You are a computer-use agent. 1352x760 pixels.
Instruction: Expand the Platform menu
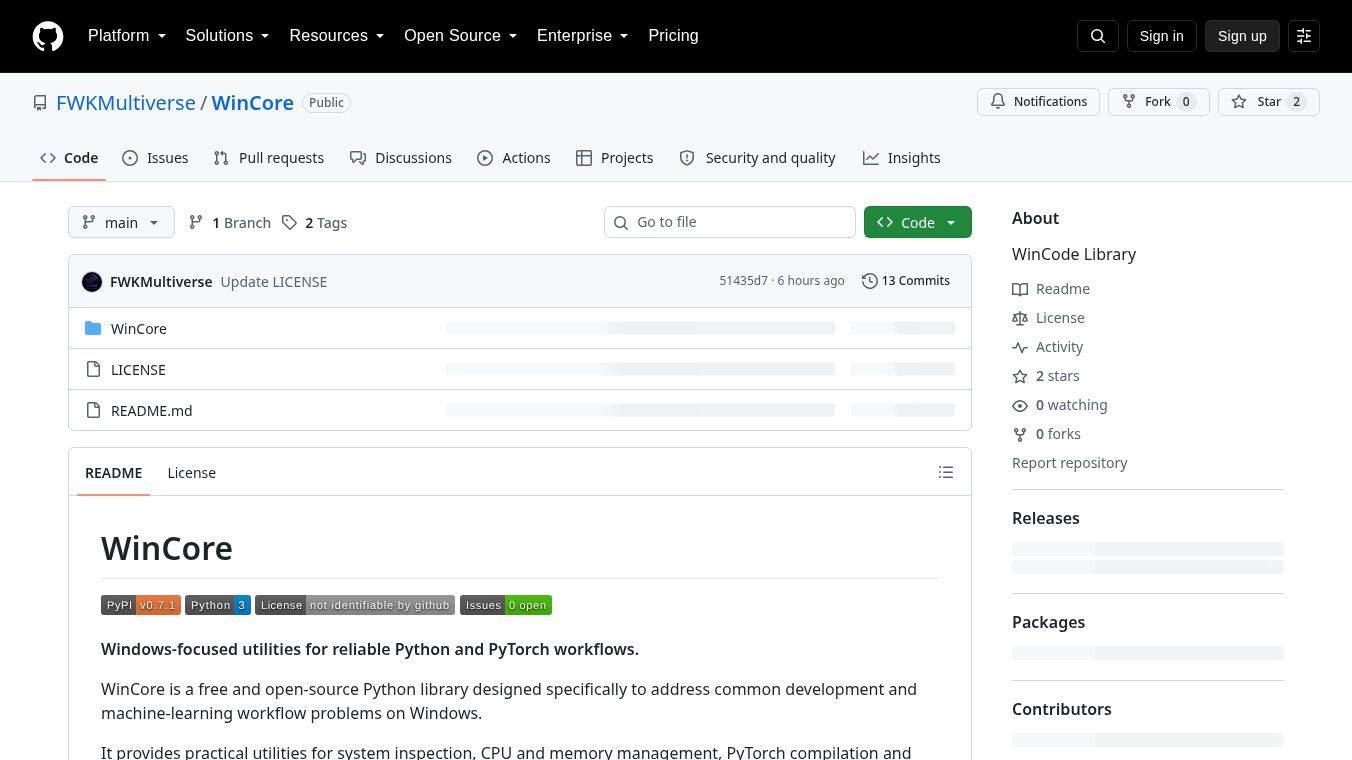[x=127, y=36]
